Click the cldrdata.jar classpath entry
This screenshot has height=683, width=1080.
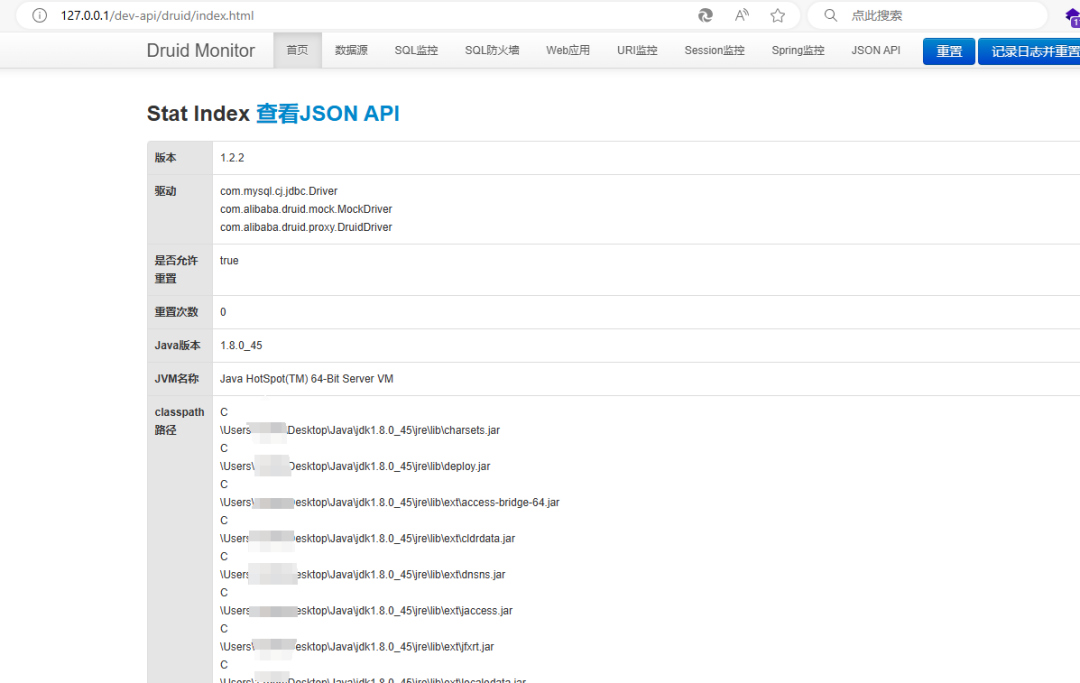pyautogui.click(x=367, y=538)
